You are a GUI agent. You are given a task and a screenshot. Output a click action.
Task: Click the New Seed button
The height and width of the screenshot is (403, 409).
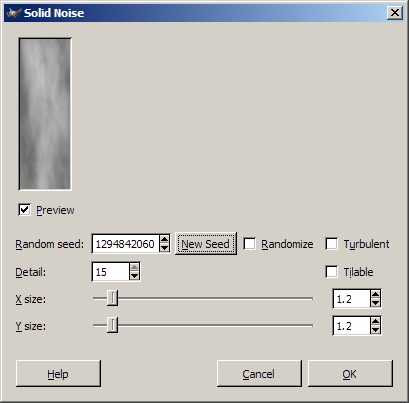click(206, 244)
